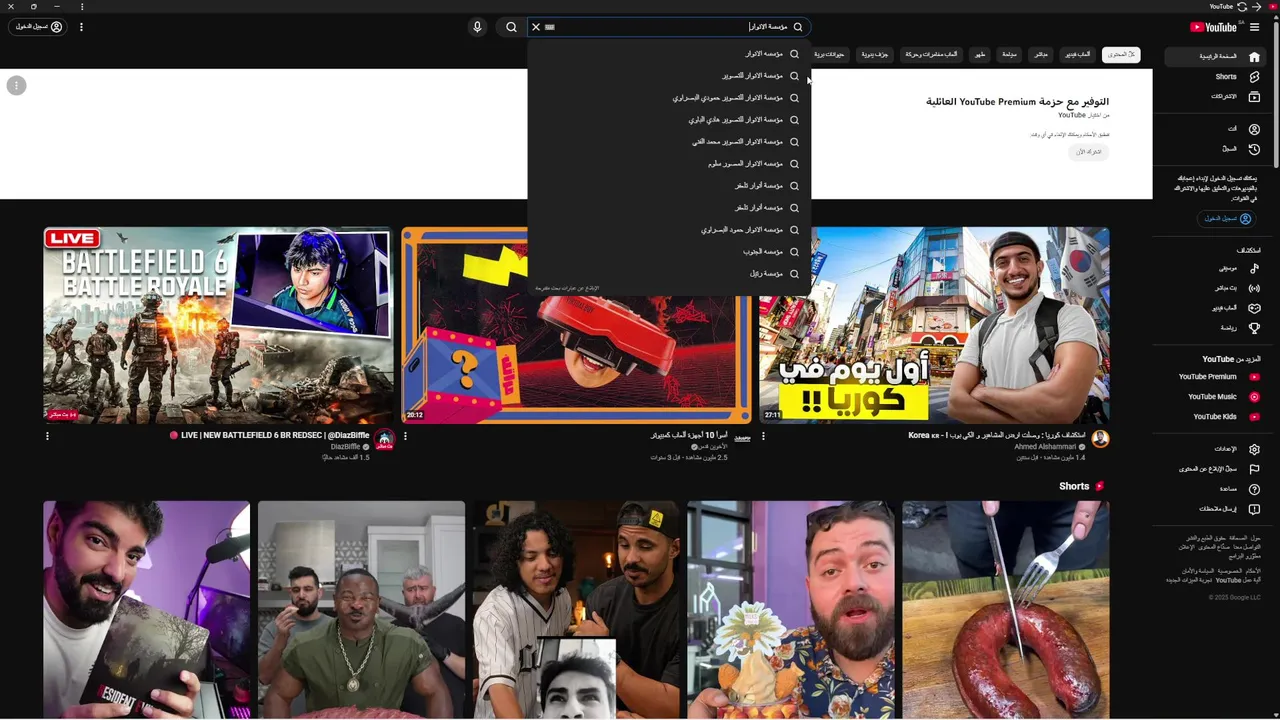
Task: Select the كل المحتوى filter chip
Action: pyautogui.click(x=1121, y=54)
